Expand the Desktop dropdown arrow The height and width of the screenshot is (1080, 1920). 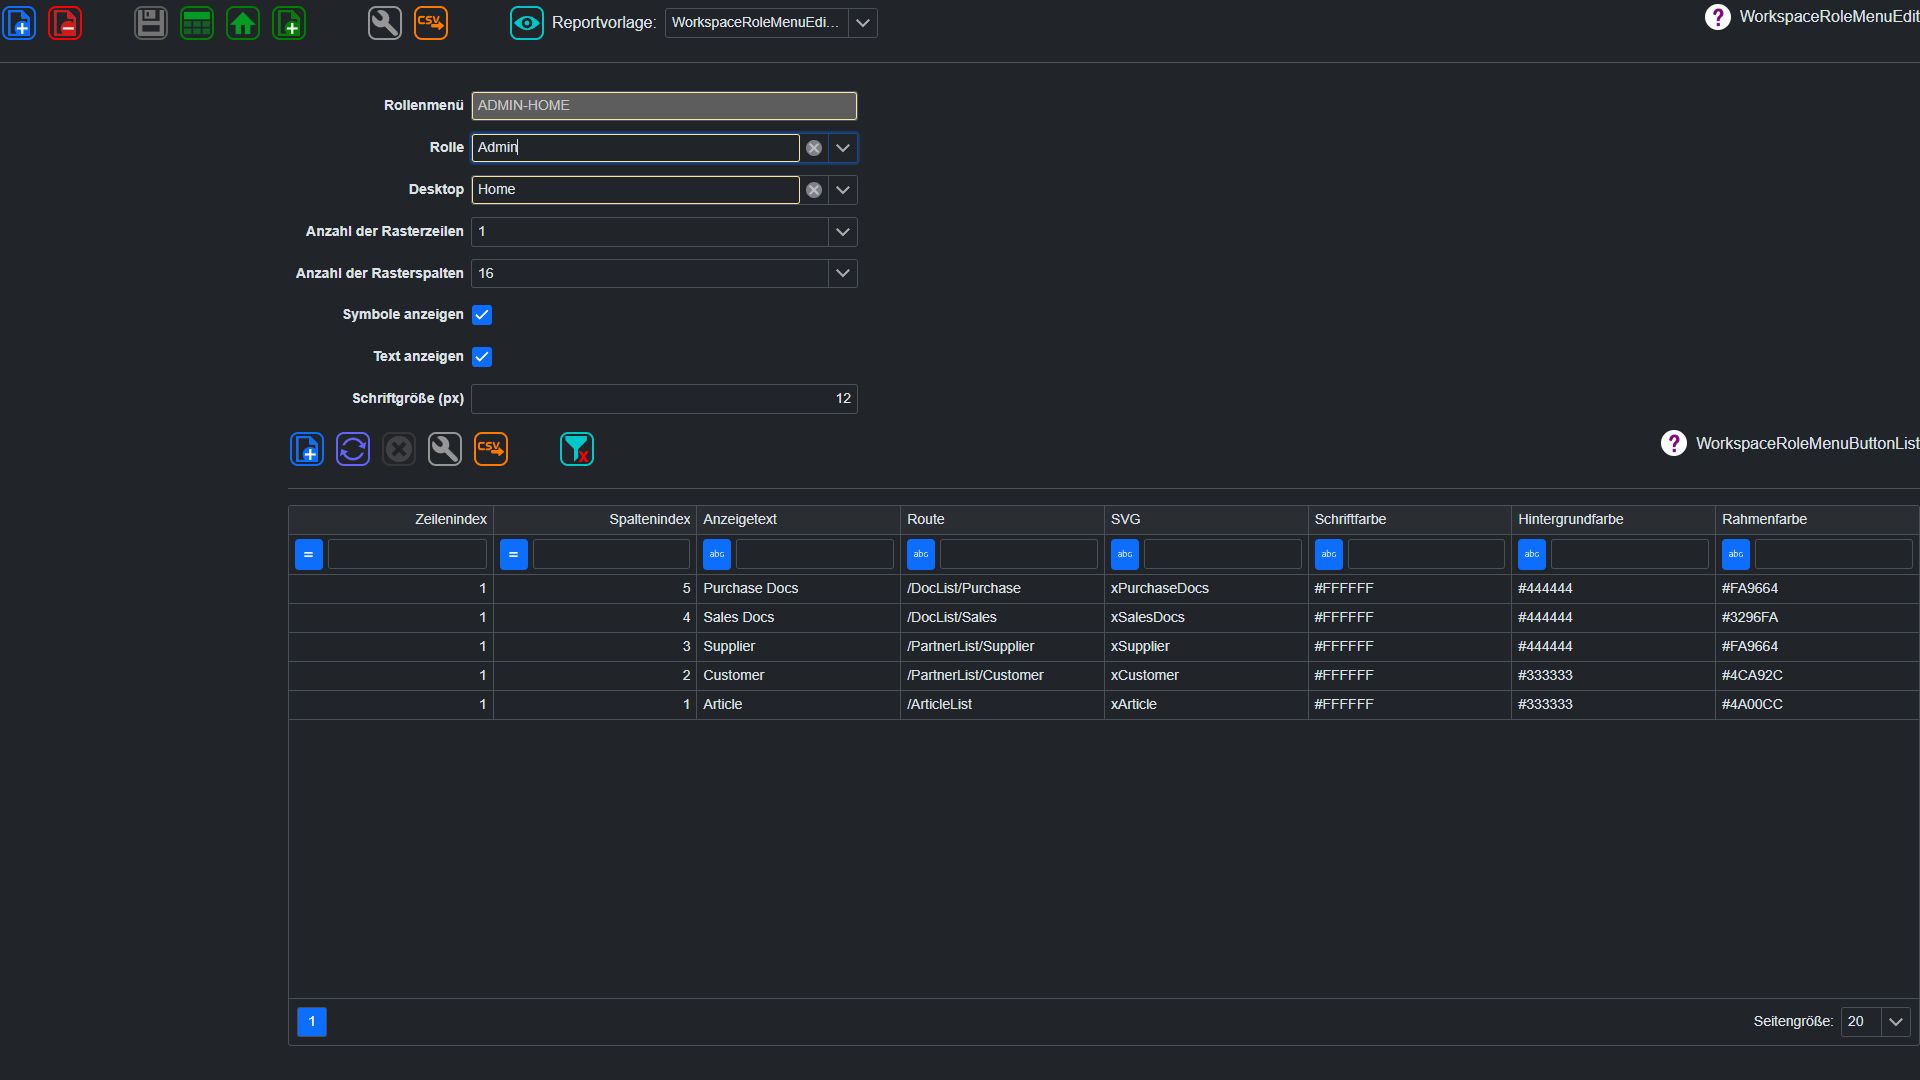[x=843, y=190]
